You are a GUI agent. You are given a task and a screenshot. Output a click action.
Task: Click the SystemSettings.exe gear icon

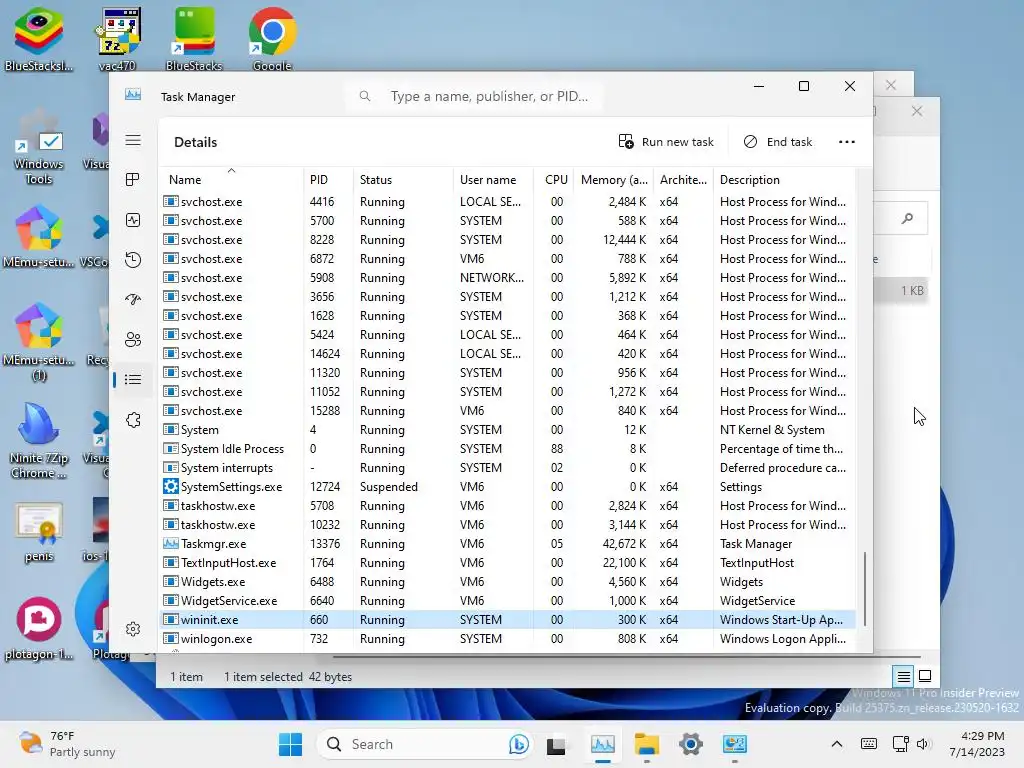tap(170, 487)
